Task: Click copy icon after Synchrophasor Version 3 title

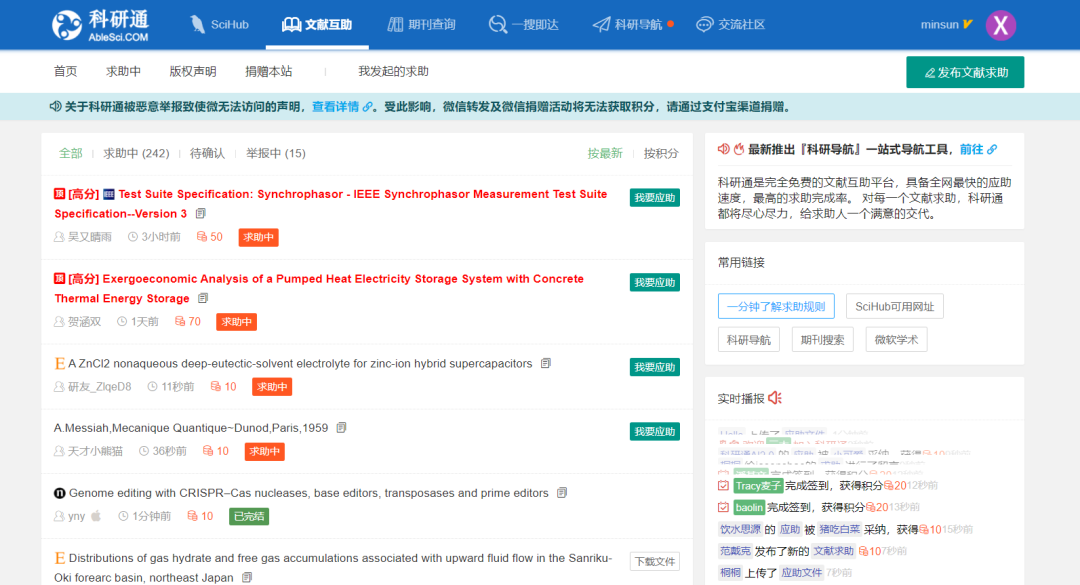Action: pyautogui.click(x=200, y=214)
